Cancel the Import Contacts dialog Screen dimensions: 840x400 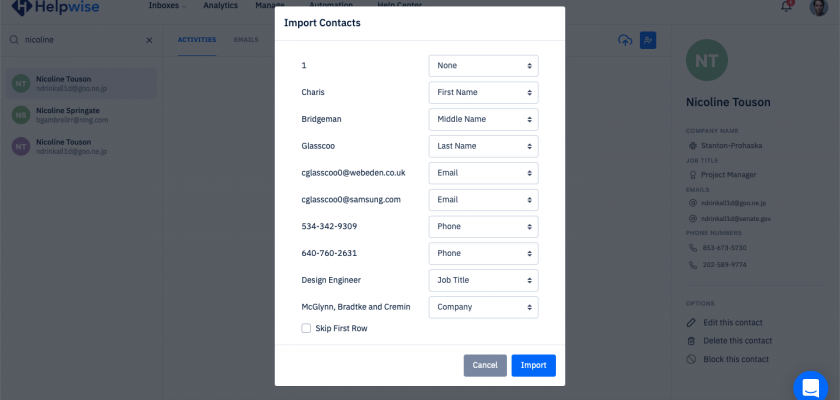485,366
